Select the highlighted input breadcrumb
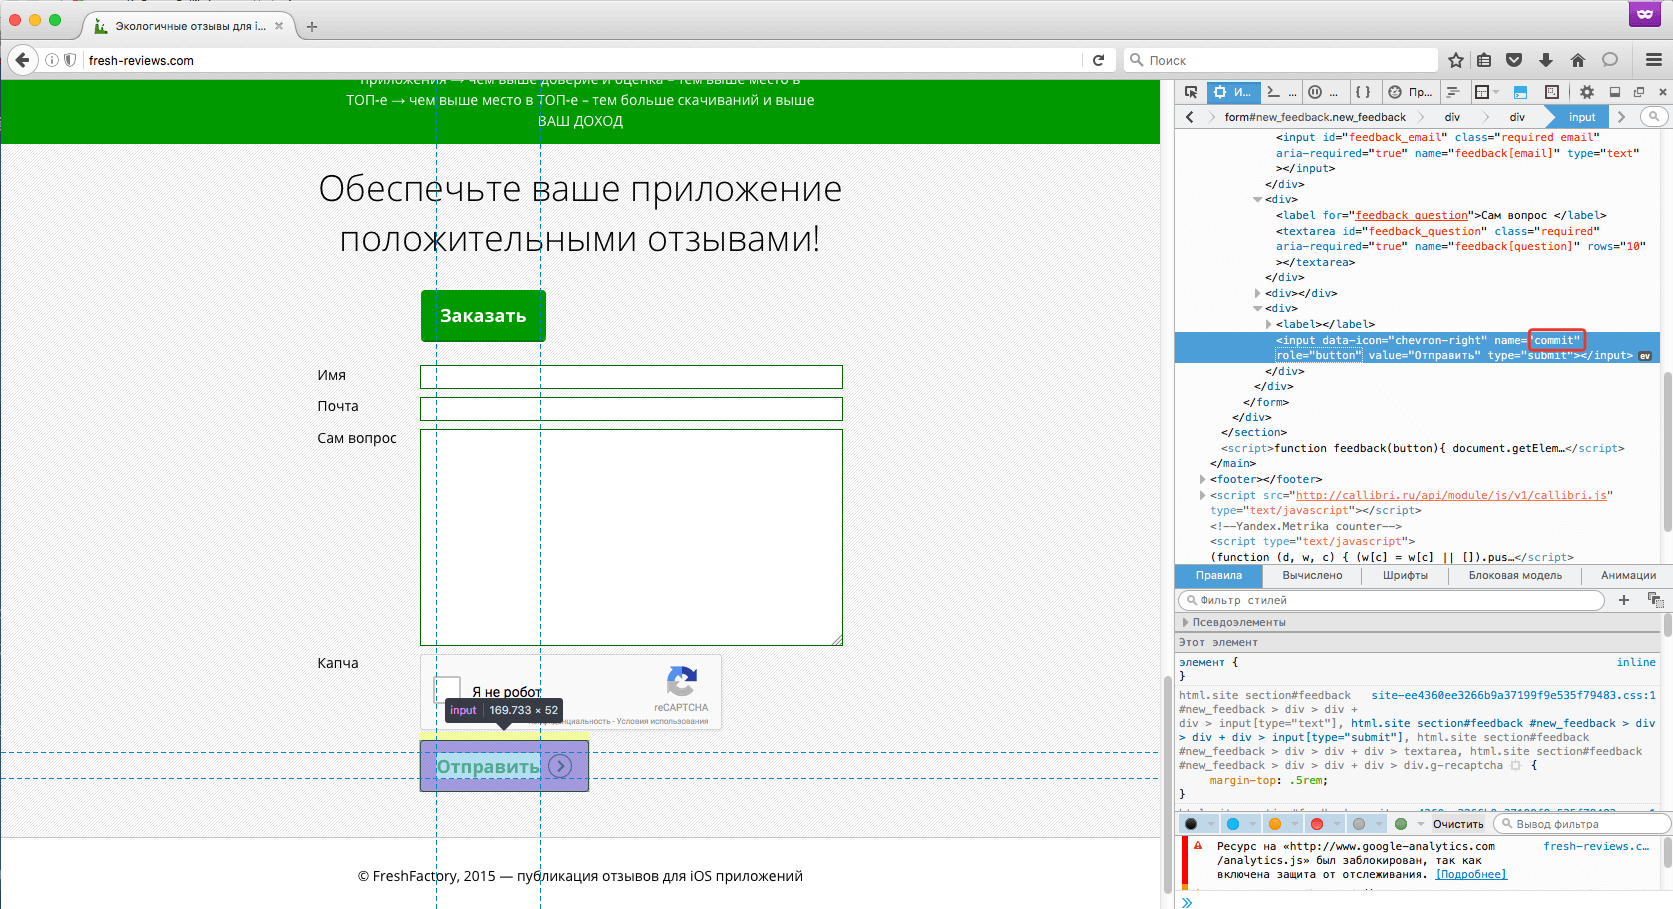 click(1582, 117)
